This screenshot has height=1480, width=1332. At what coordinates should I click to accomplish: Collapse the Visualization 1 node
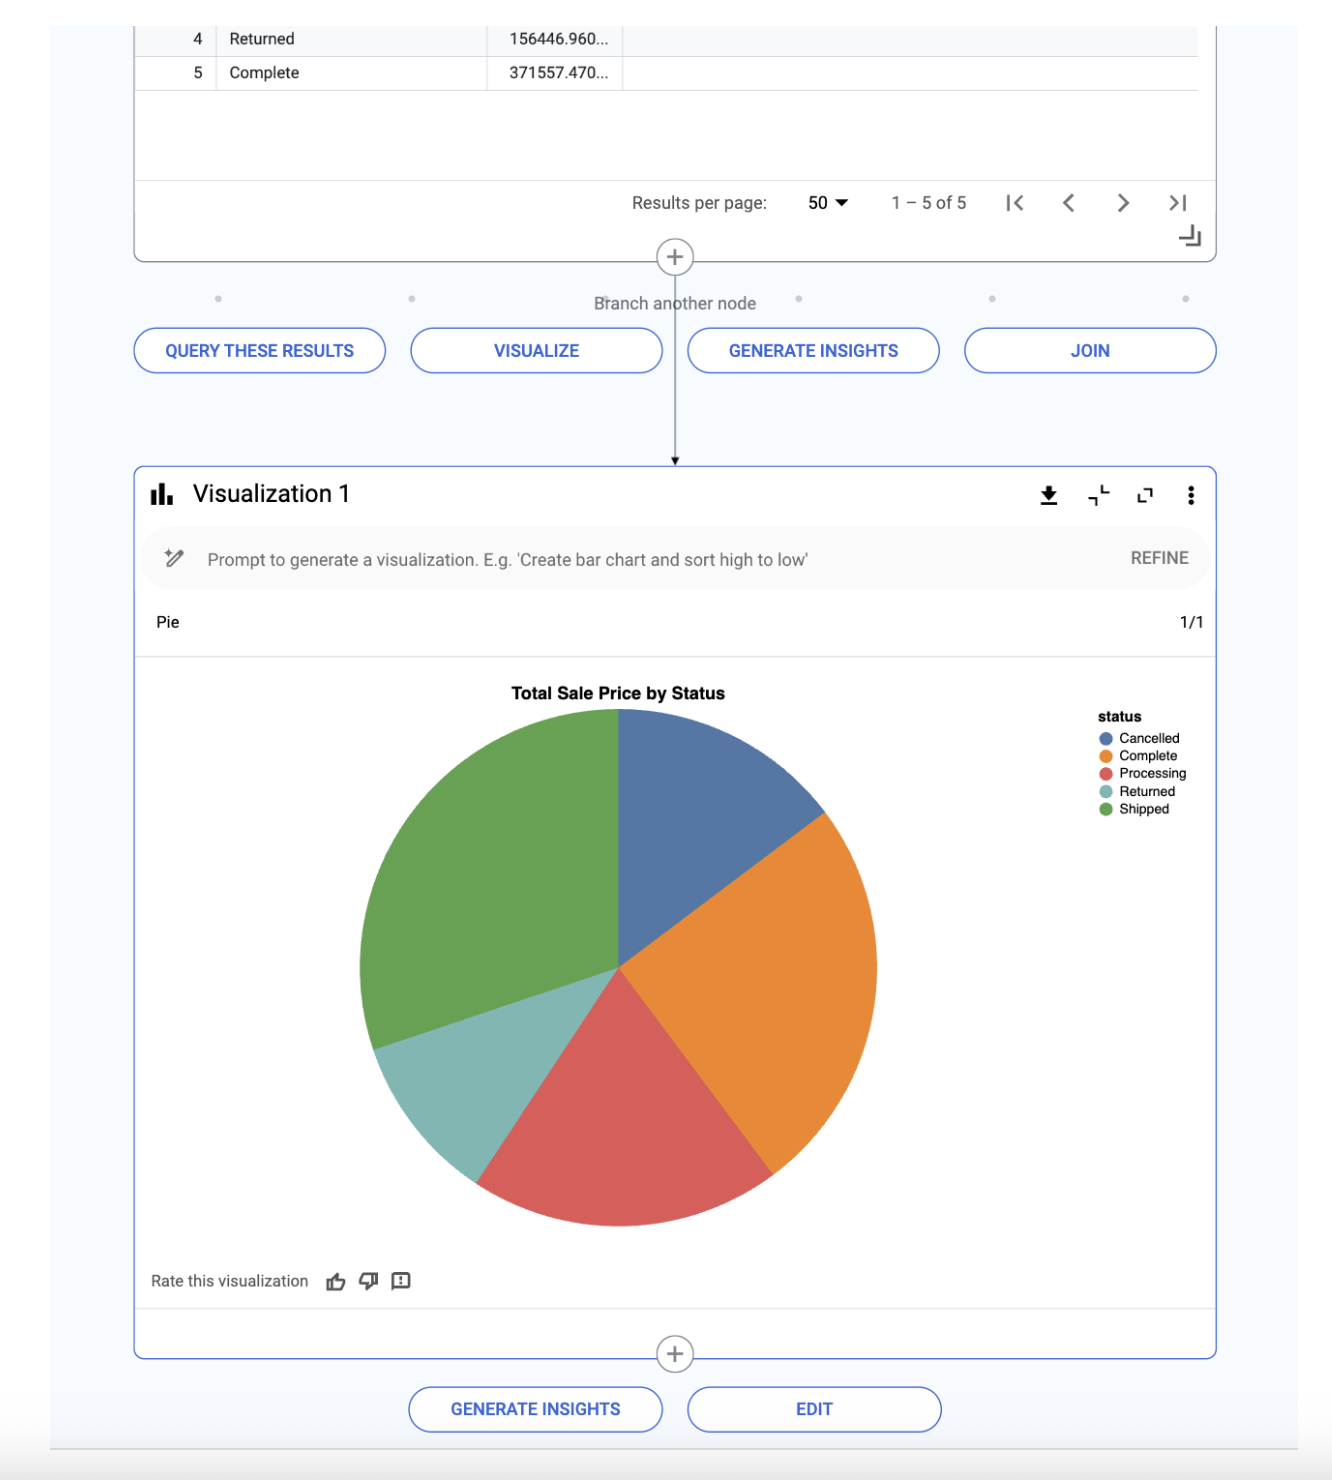1098,495
